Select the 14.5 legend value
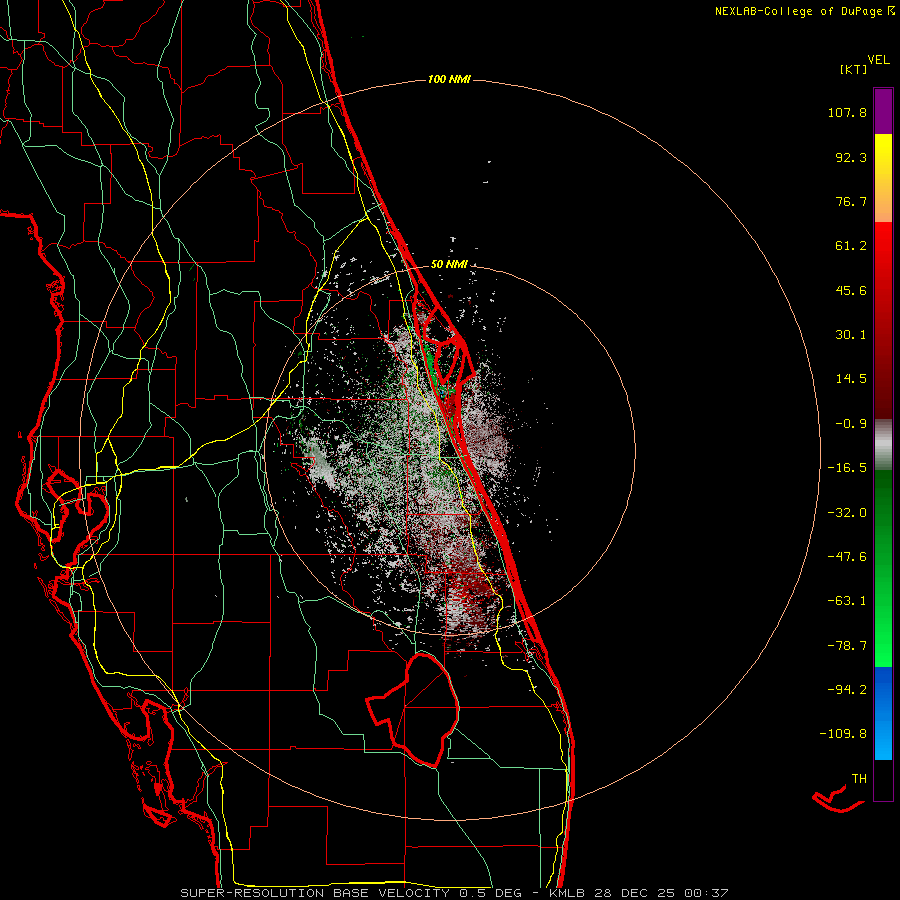Viewport: 900px width, 900px height. point(851,379)
